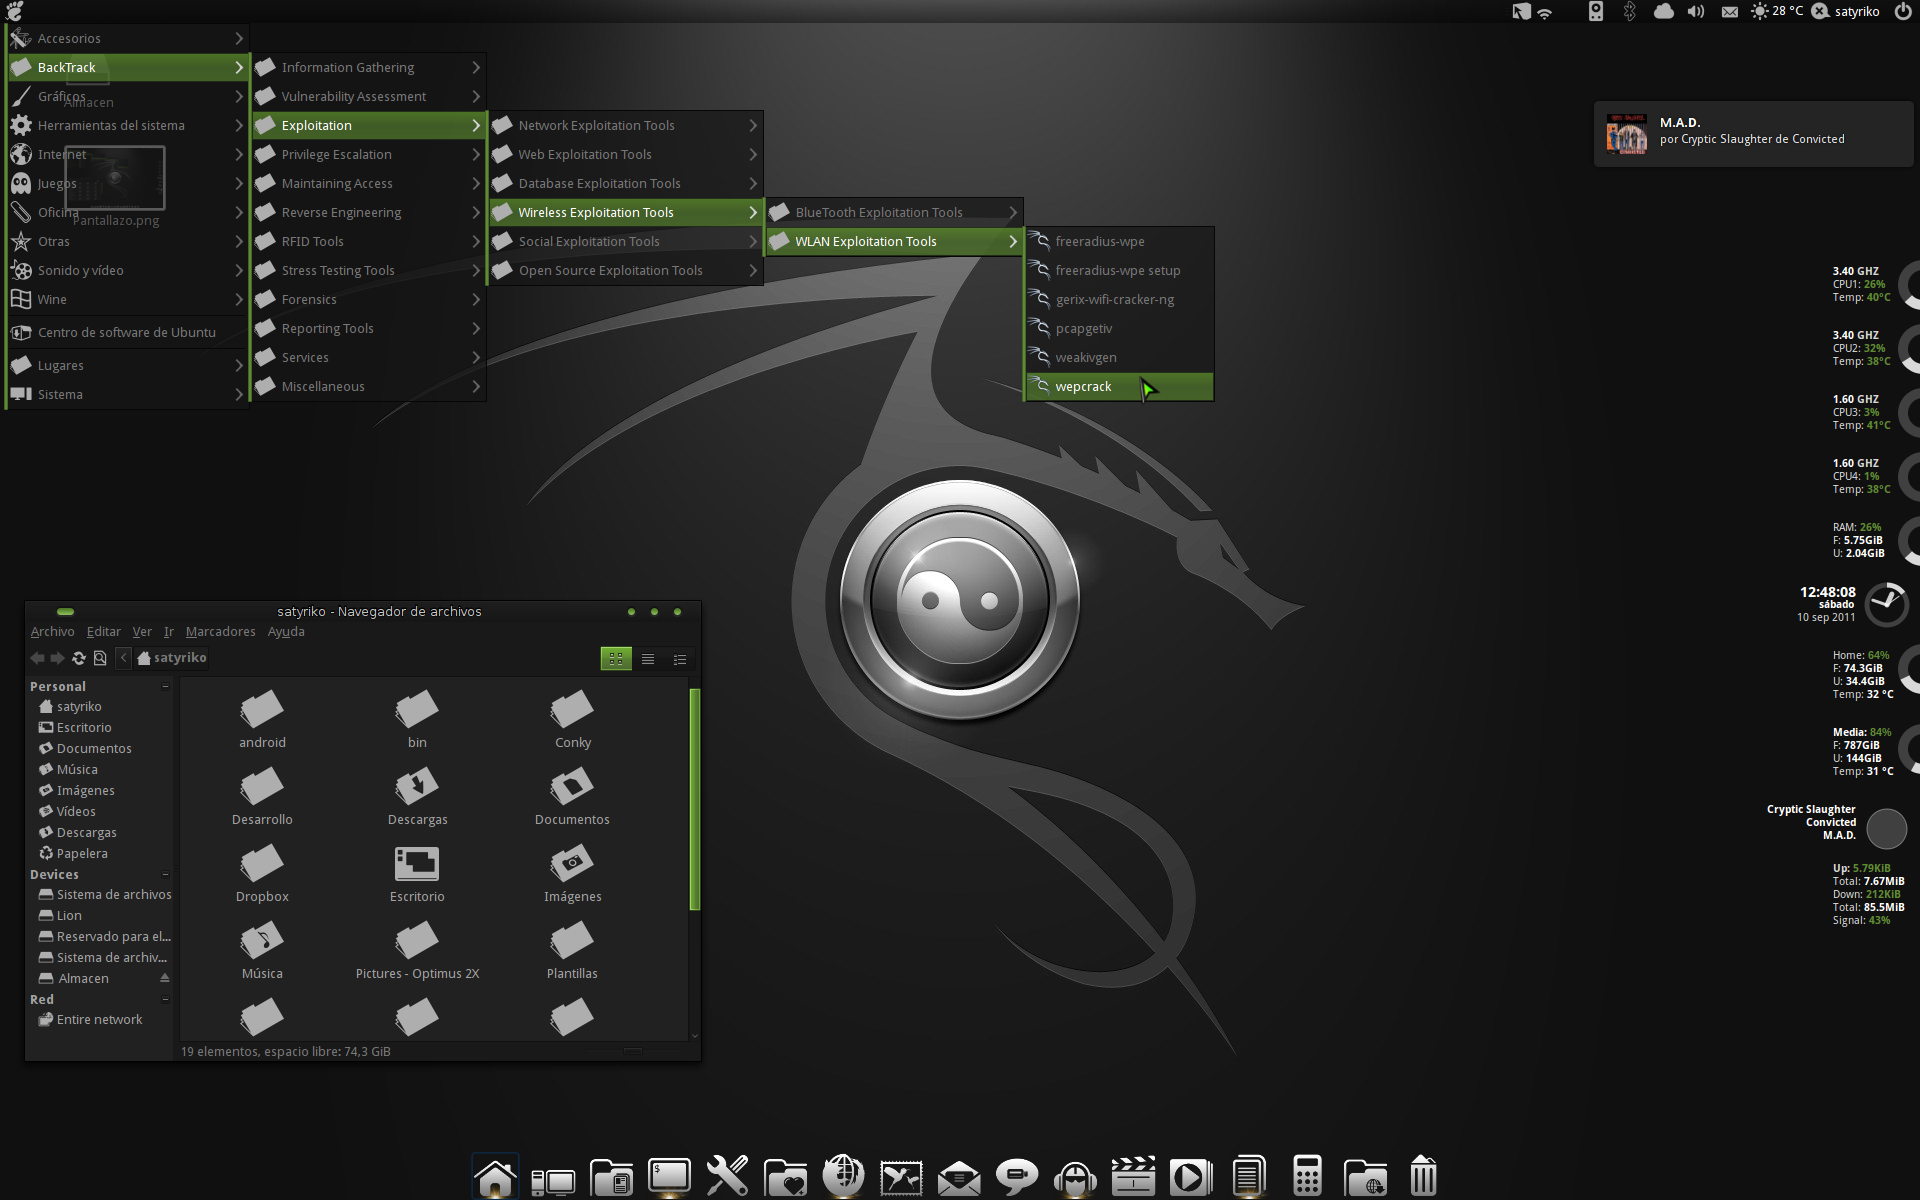1920x1200 pixels.
Task: Open the chat bubble dock icon
Action: (1017, 1177)
